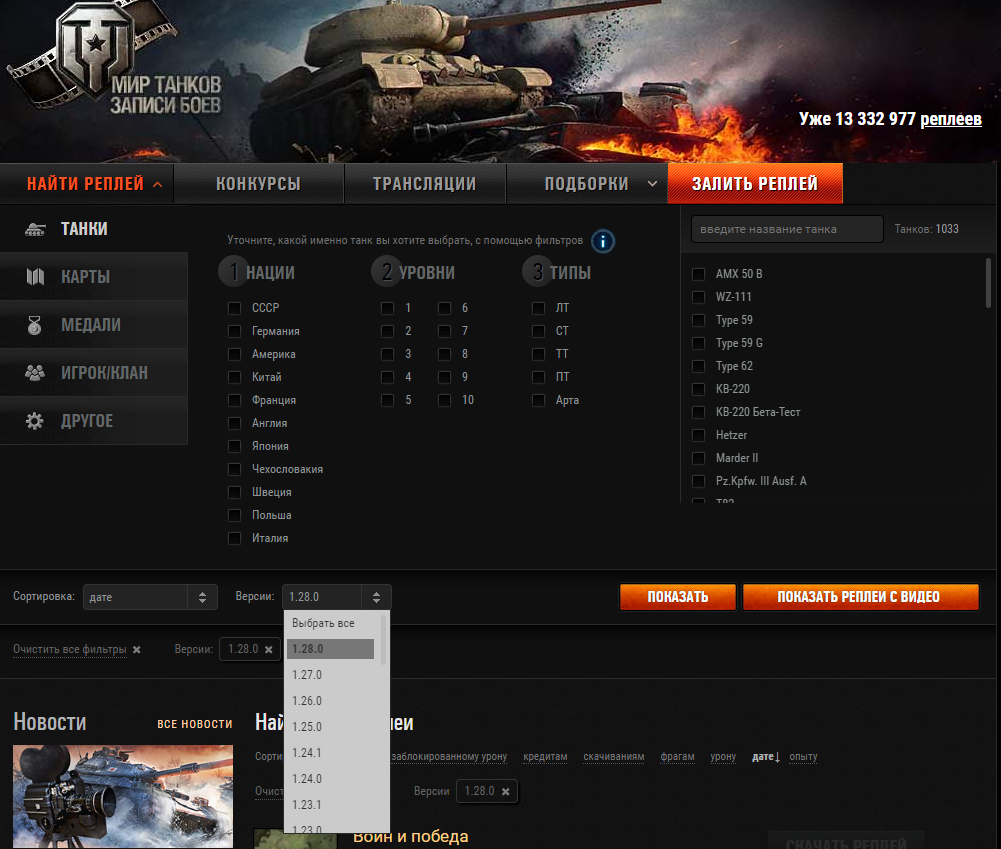Screen dimensions: 1001x849
Task: Enable the level 10 checkbox
Action: click(x=444, y=400)
